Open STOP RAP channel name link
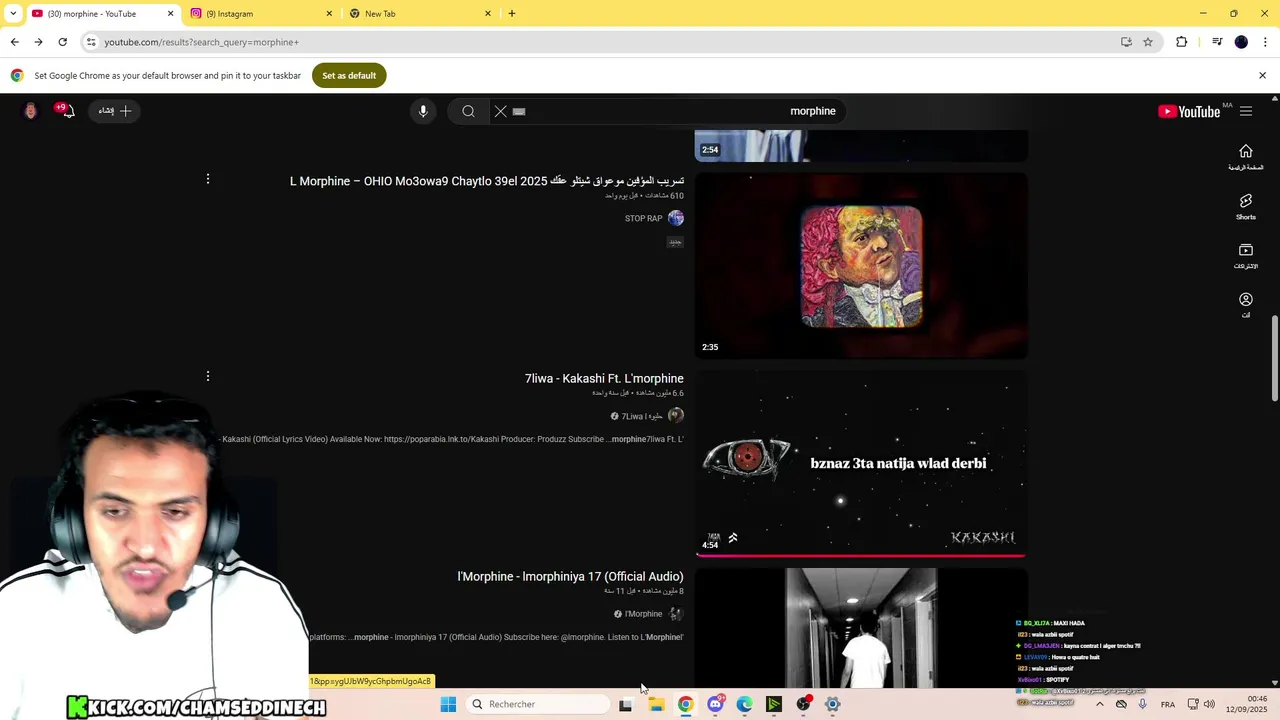The height and width of the screenshot is (720, 1280). coord(644,218)
